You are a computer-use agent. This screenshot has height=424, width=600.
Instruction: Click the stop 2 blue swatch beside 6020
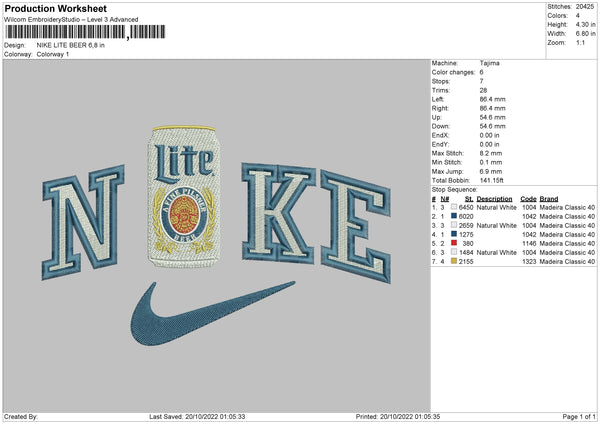[x=454, y=216]
